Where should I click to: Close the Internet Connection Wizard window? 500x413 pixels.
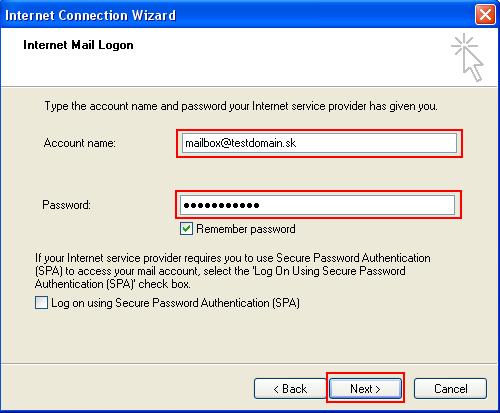485,15
